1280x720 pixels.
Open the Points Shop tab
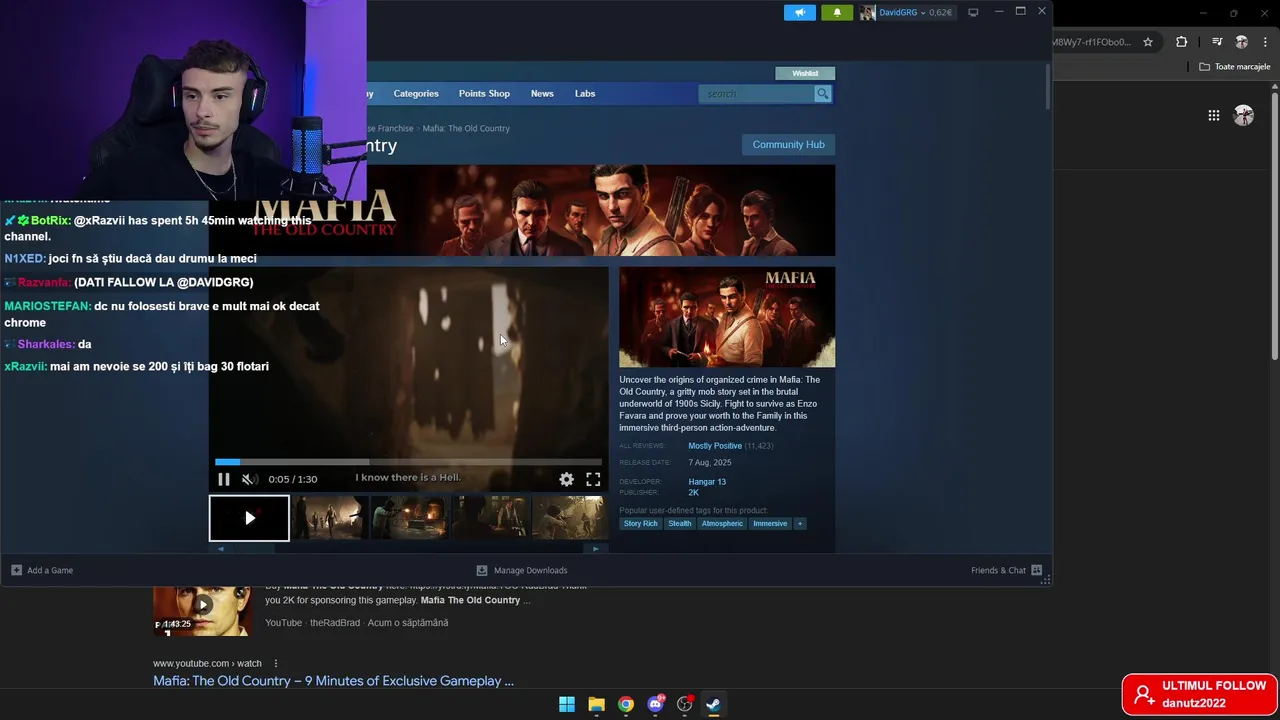pyautogui.click(x=484, y=93)
